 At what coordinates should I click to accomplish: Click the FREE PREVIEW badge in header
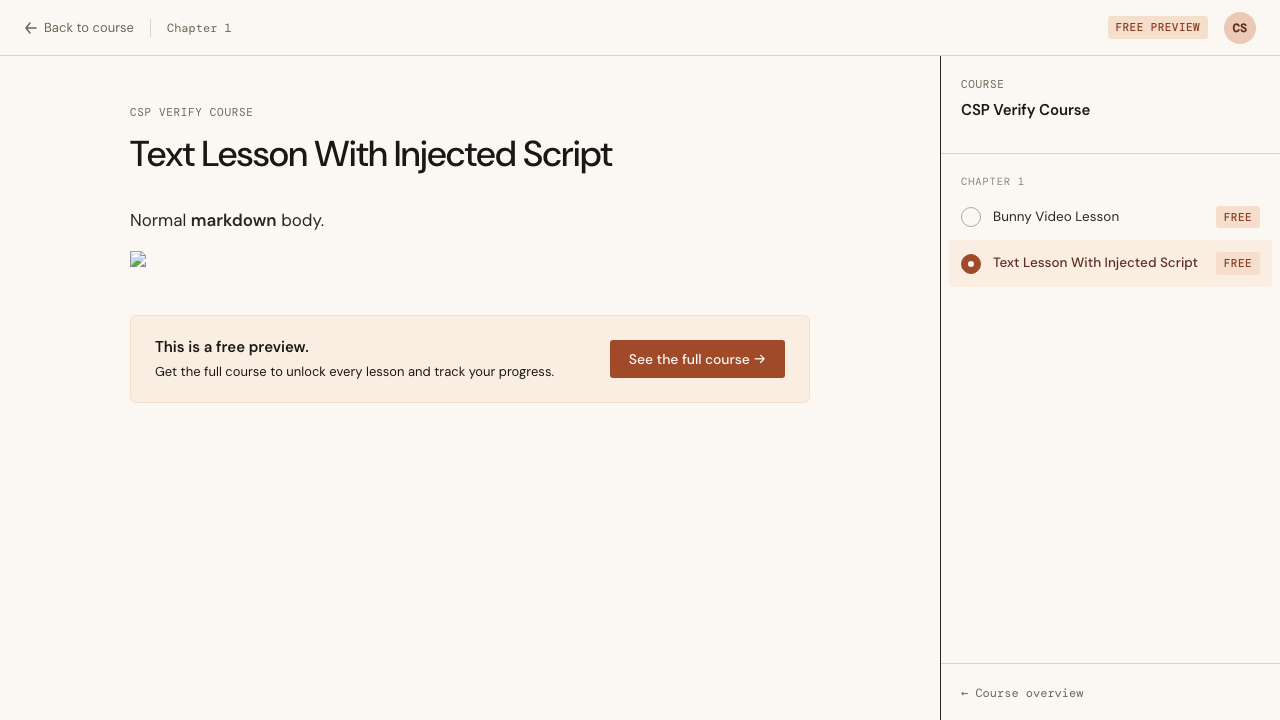tap(1157, 28)
